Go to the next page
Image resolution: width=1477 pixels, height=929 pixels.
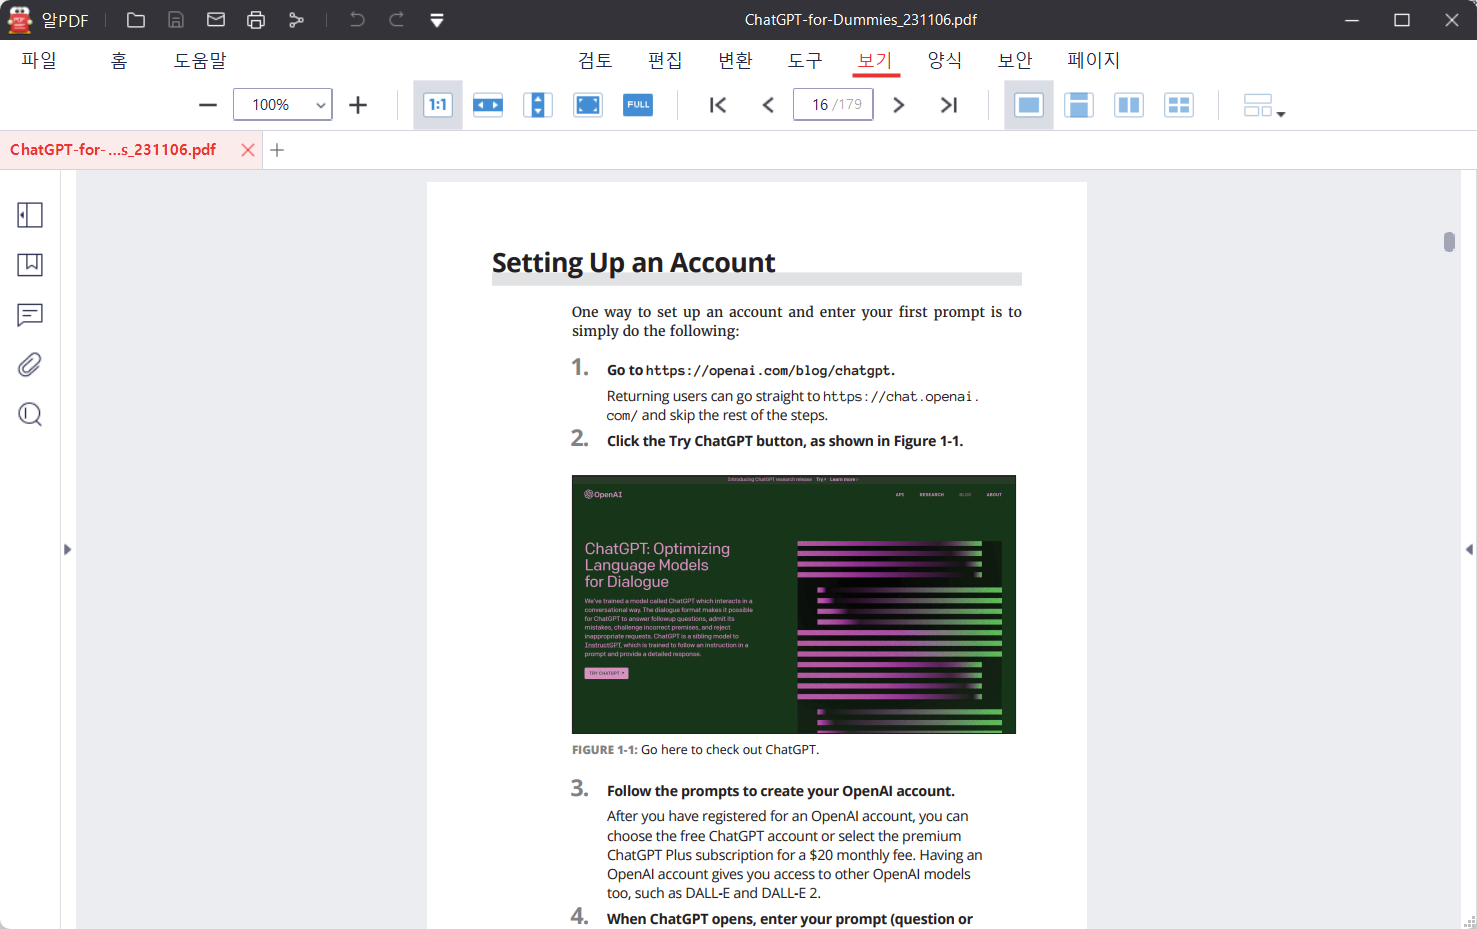(x=898, y=105)
